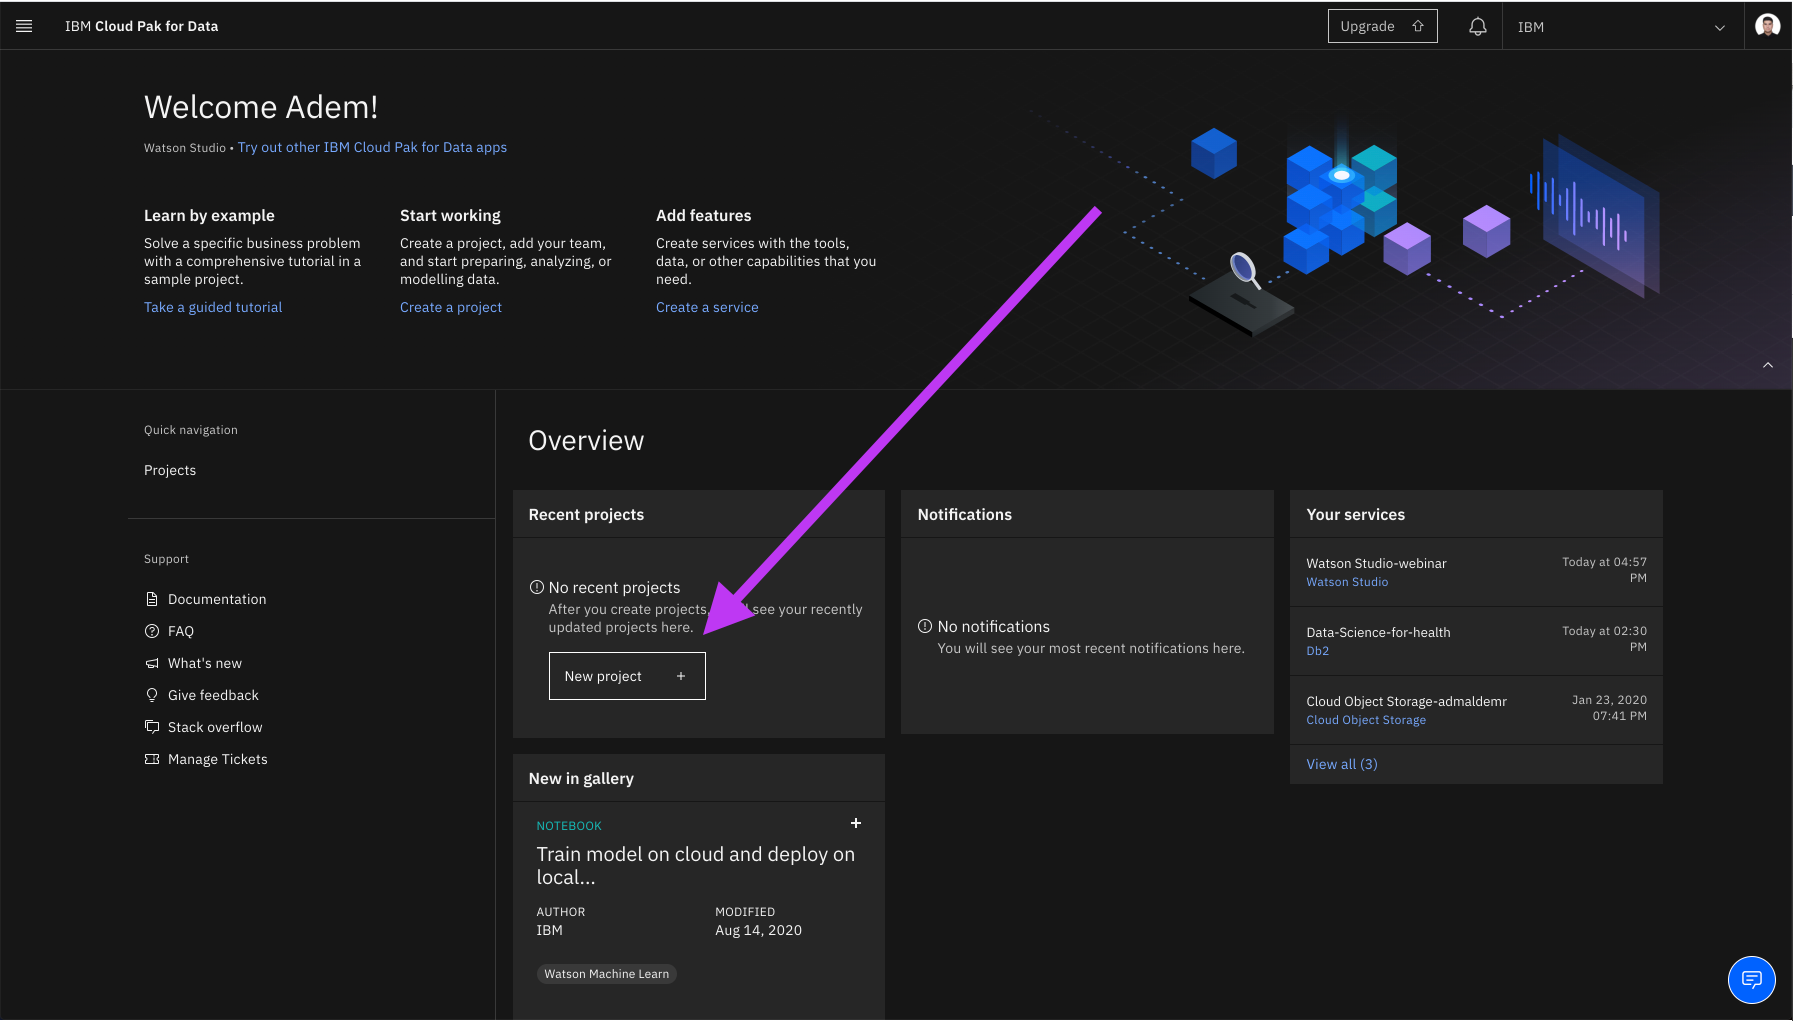Expand the IBM account dropdown

pyautogui.click(x=1623, y=27)
